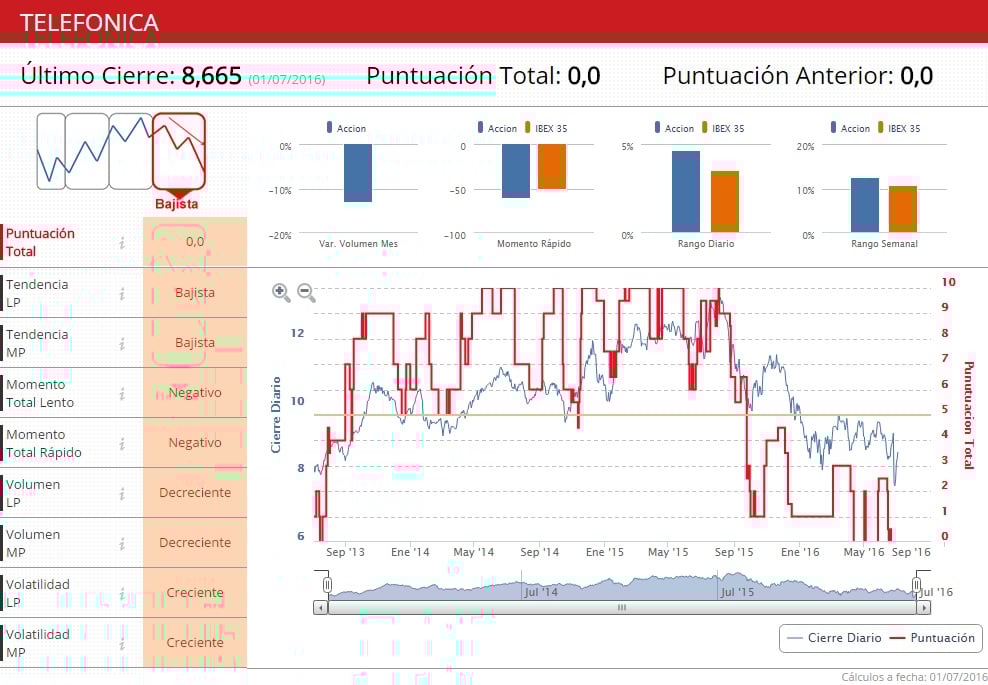Screen dimensions: 988x685
Task: Toggle IBEX 35 legend in Rango Semanal chart
Action: [x=899, y=128]
